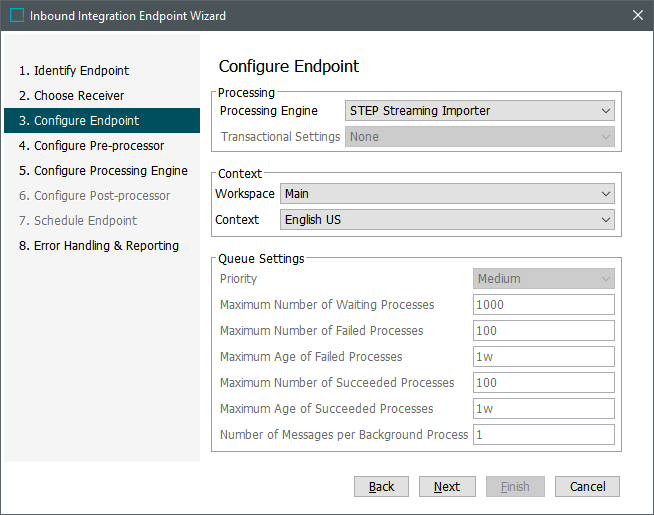Viewport: 654px width, 515px height.
Task: Click Number of Messages per Background Process field
Action: click(x=543, y=435)
